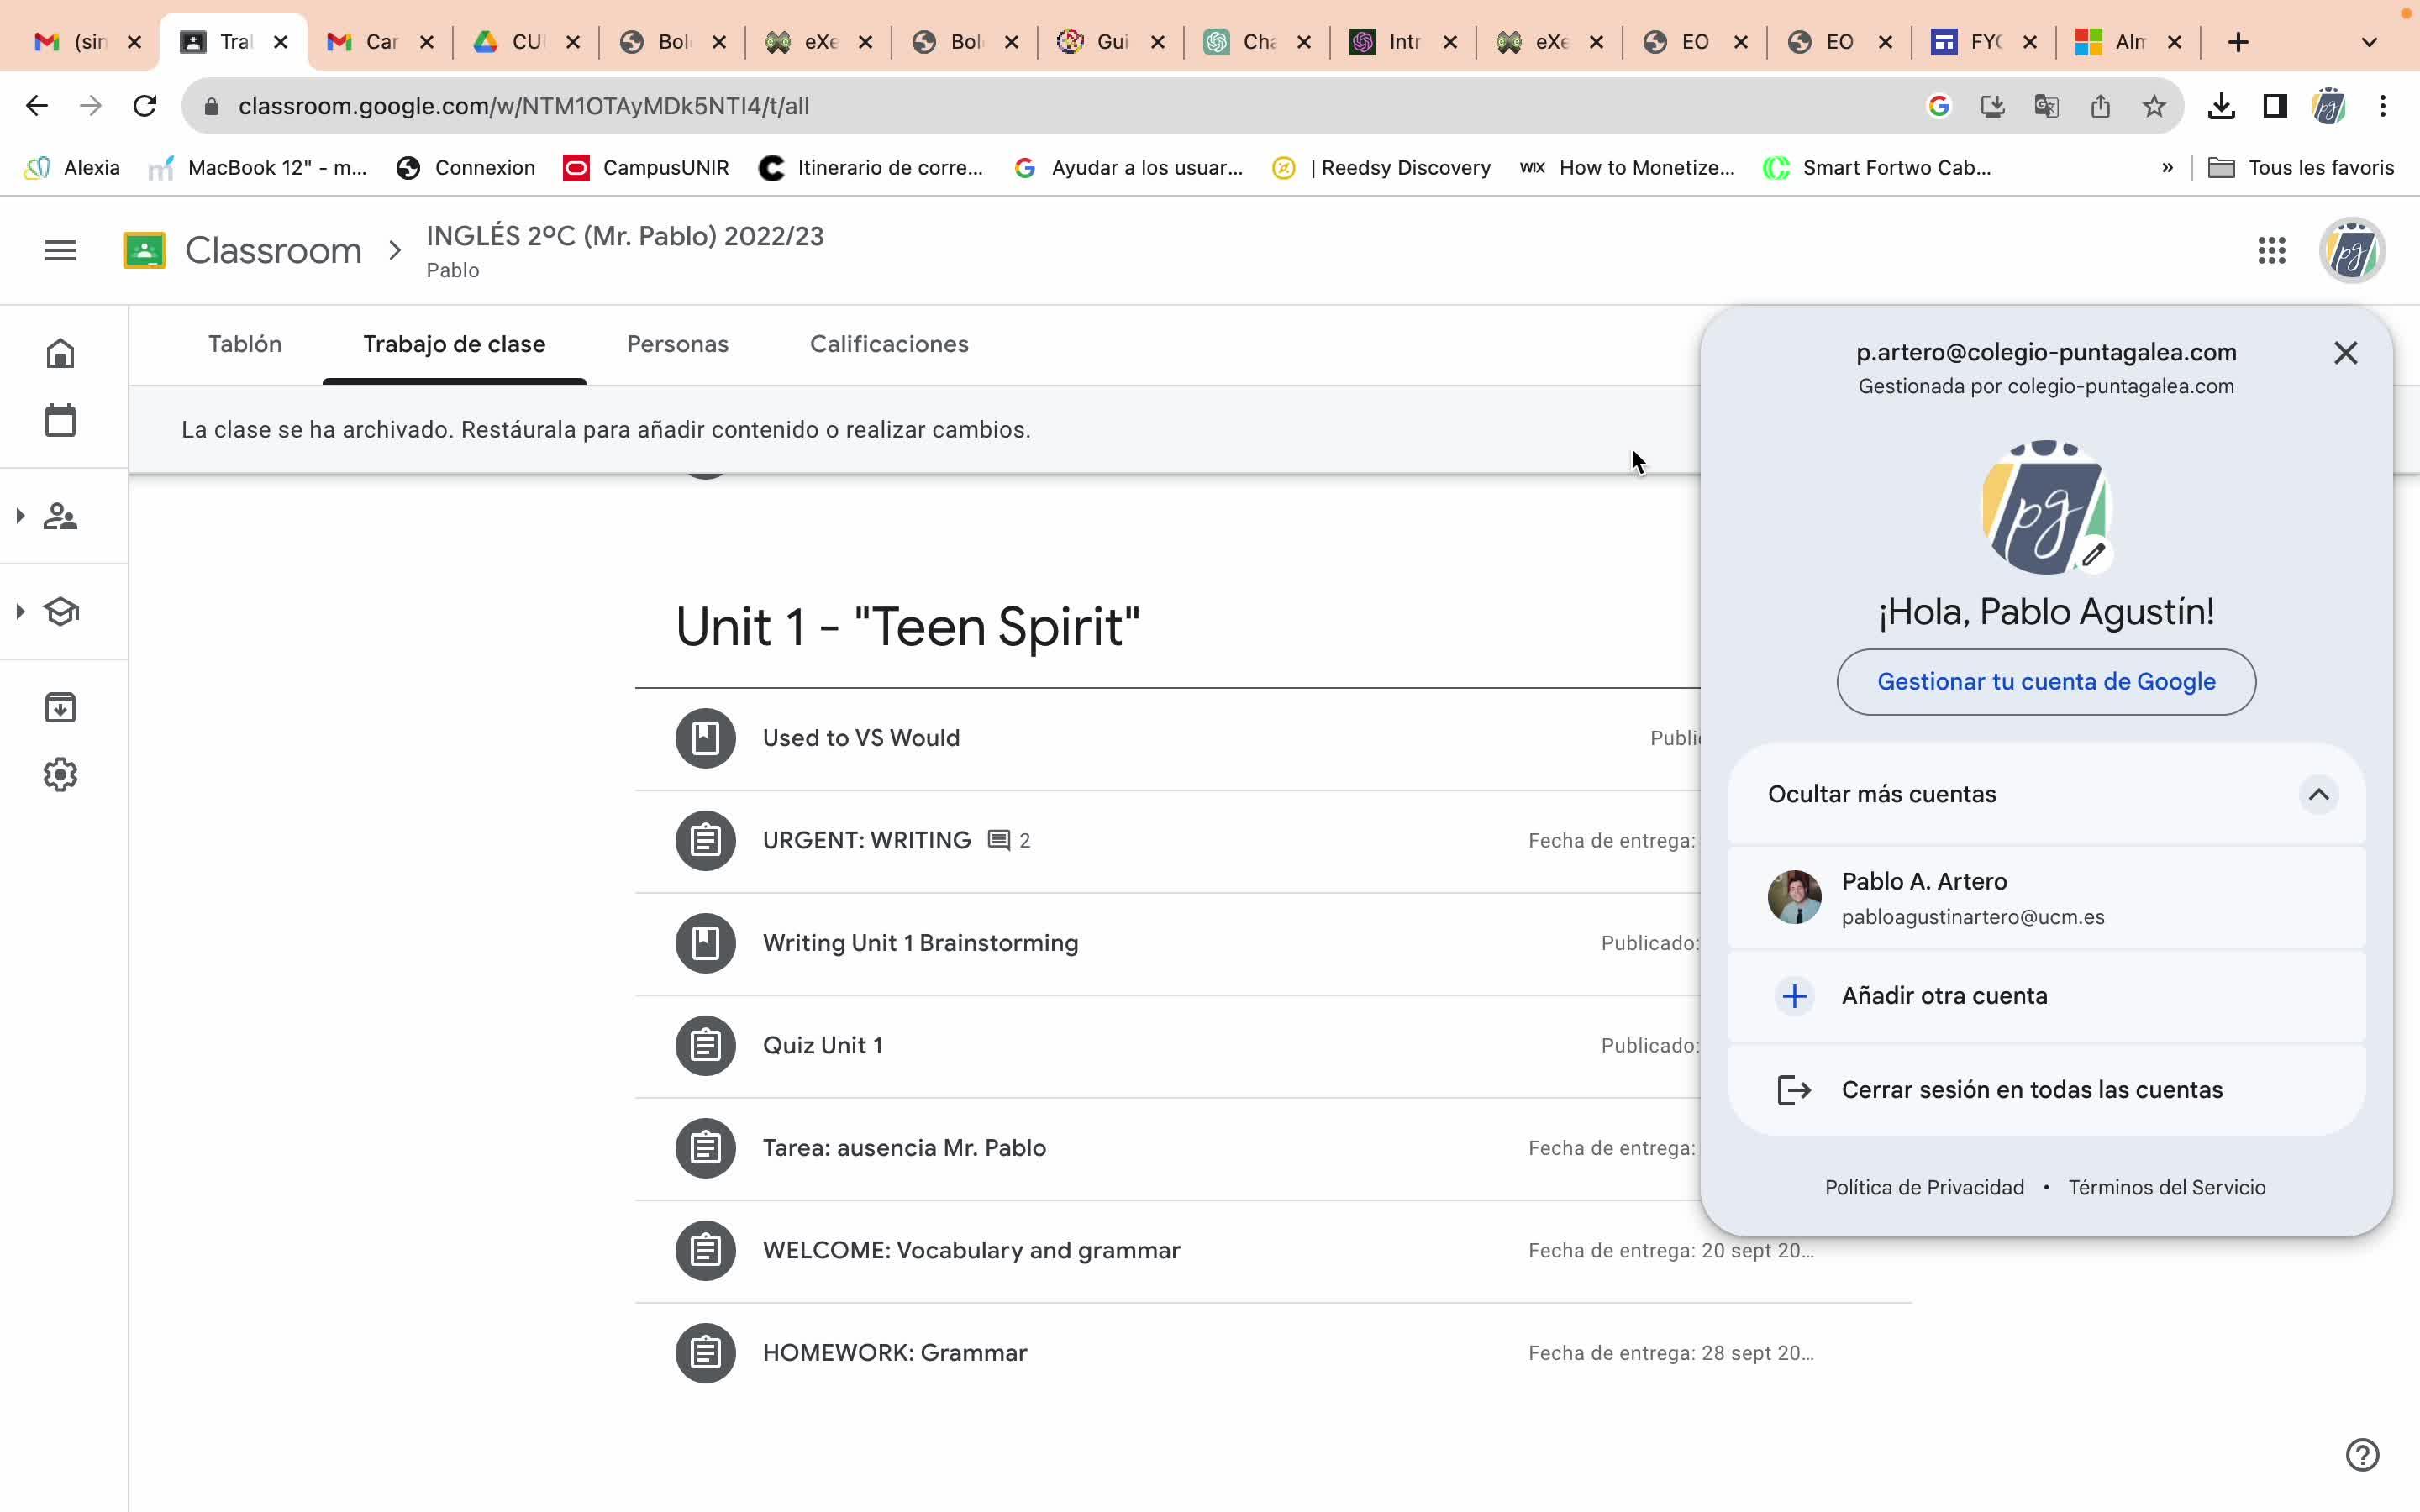Open the Calendar icon in sidebar
The image size is (2420, 1512).
click(x=60, y=421)
